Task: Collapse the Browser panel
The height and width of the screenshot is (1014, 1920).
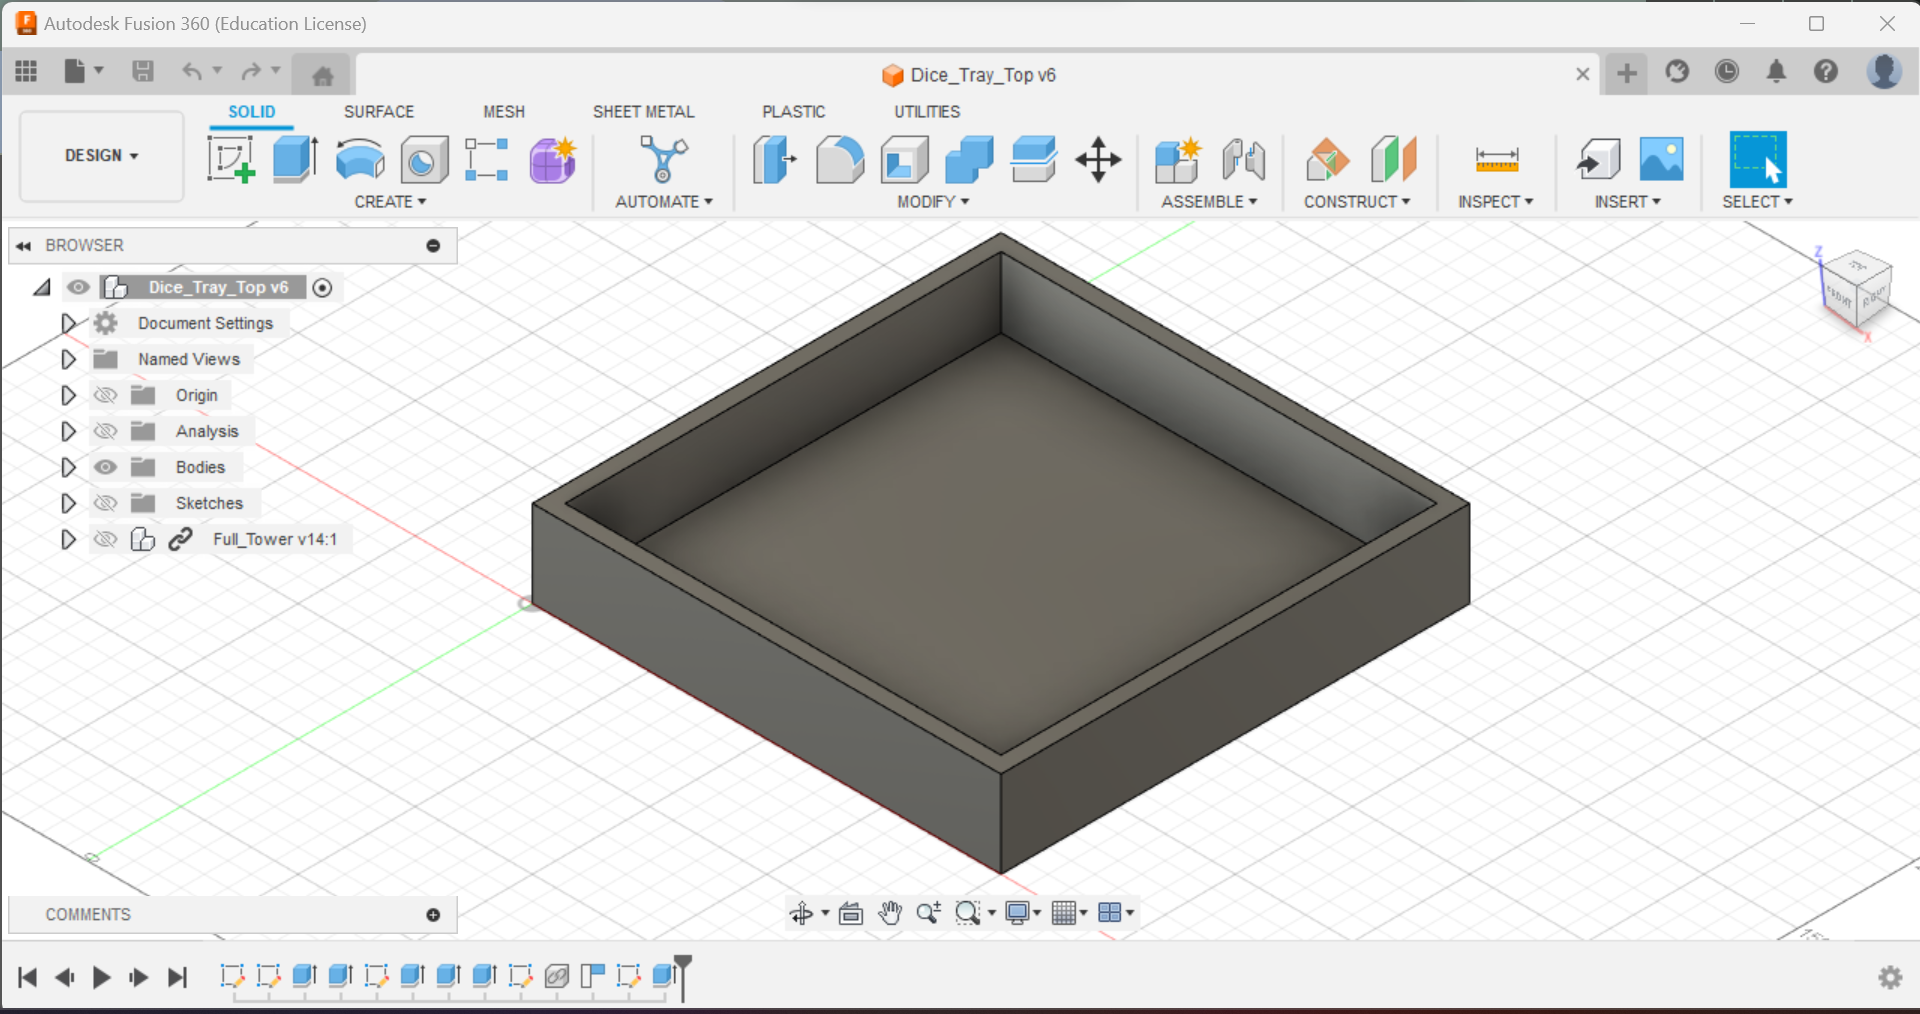Action: click(23, 245)
